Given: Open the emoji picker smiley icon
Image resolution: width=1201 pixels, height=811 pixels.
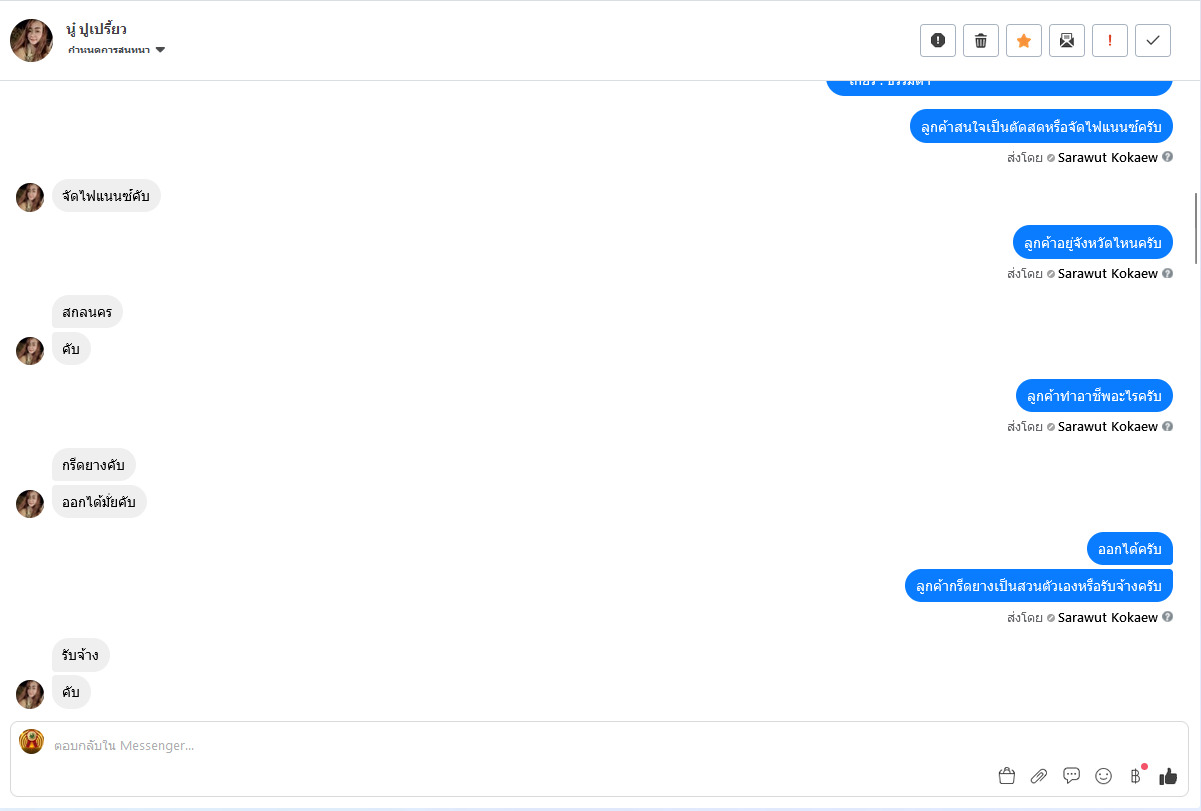Looking at the screenshot, I should point(1104,776).
